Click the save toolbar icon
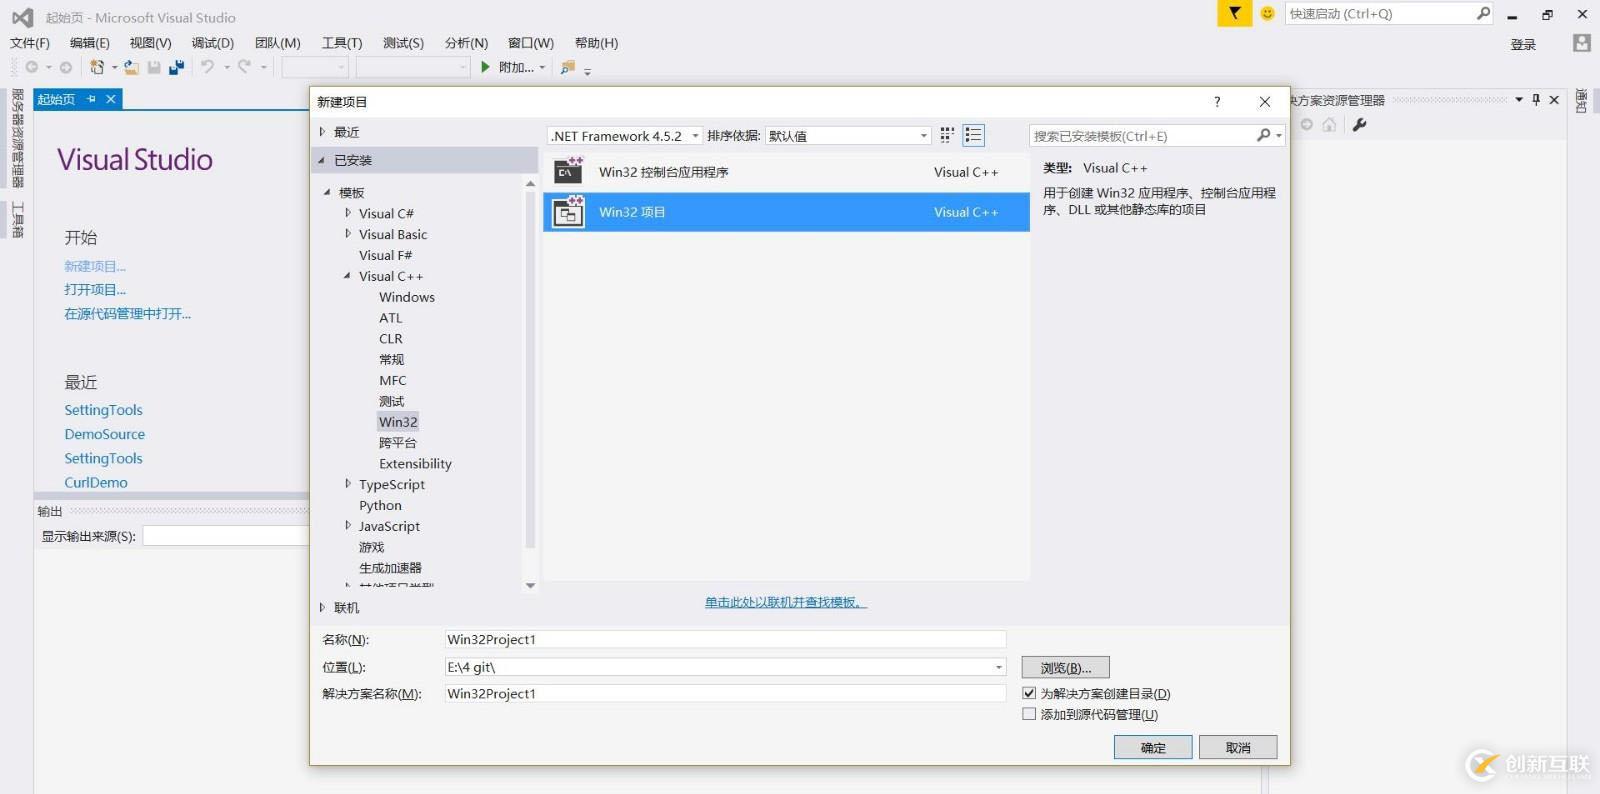The width and height of the screenshot is (1600, 794). click(x=154, y=67)
